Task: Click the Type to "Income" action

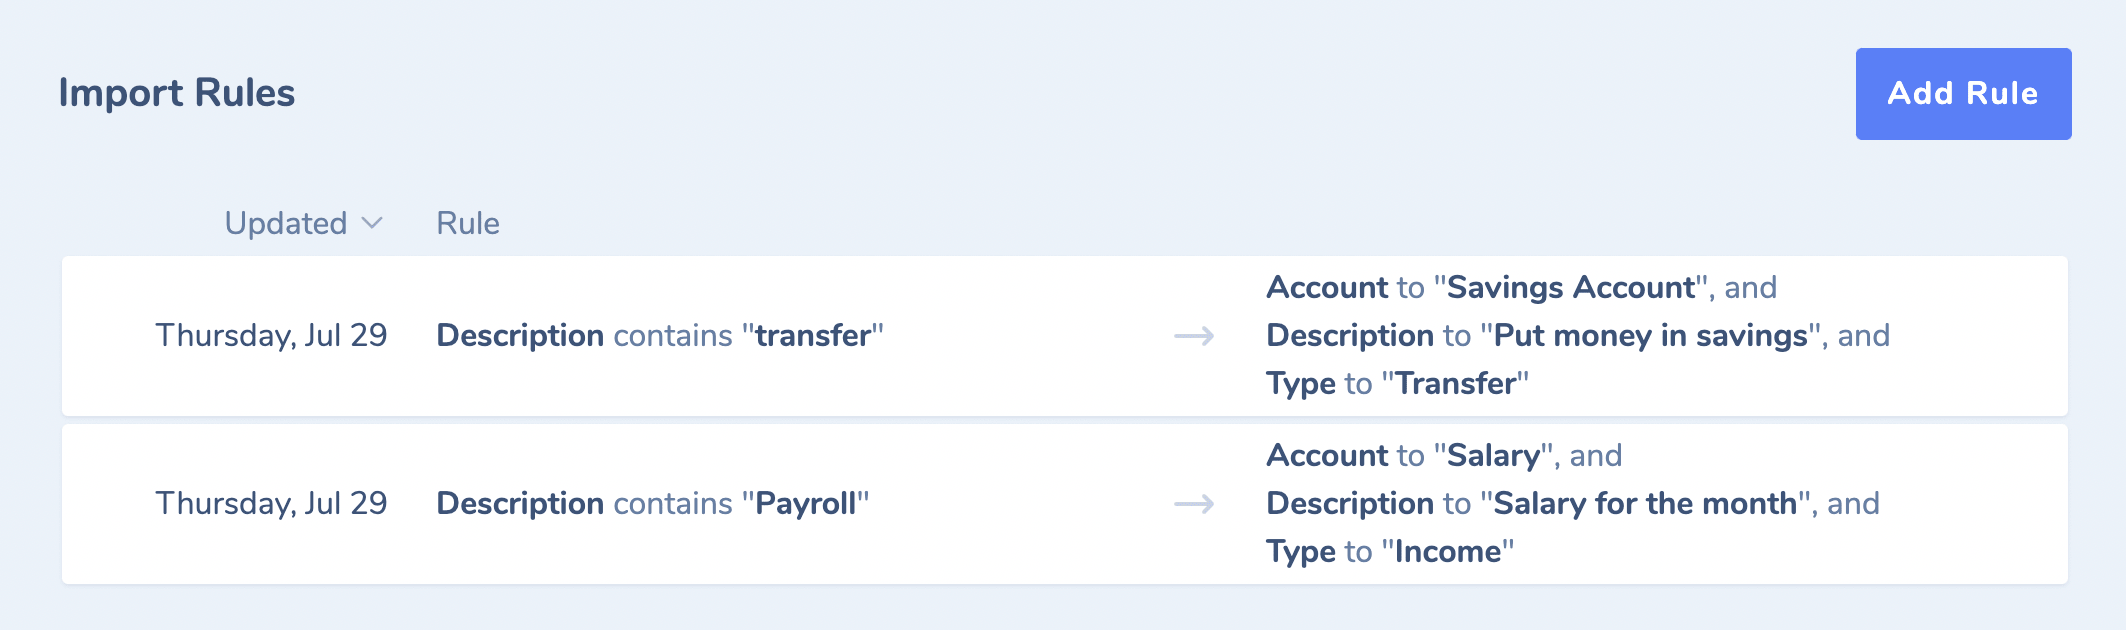Action: [1390, 551]
